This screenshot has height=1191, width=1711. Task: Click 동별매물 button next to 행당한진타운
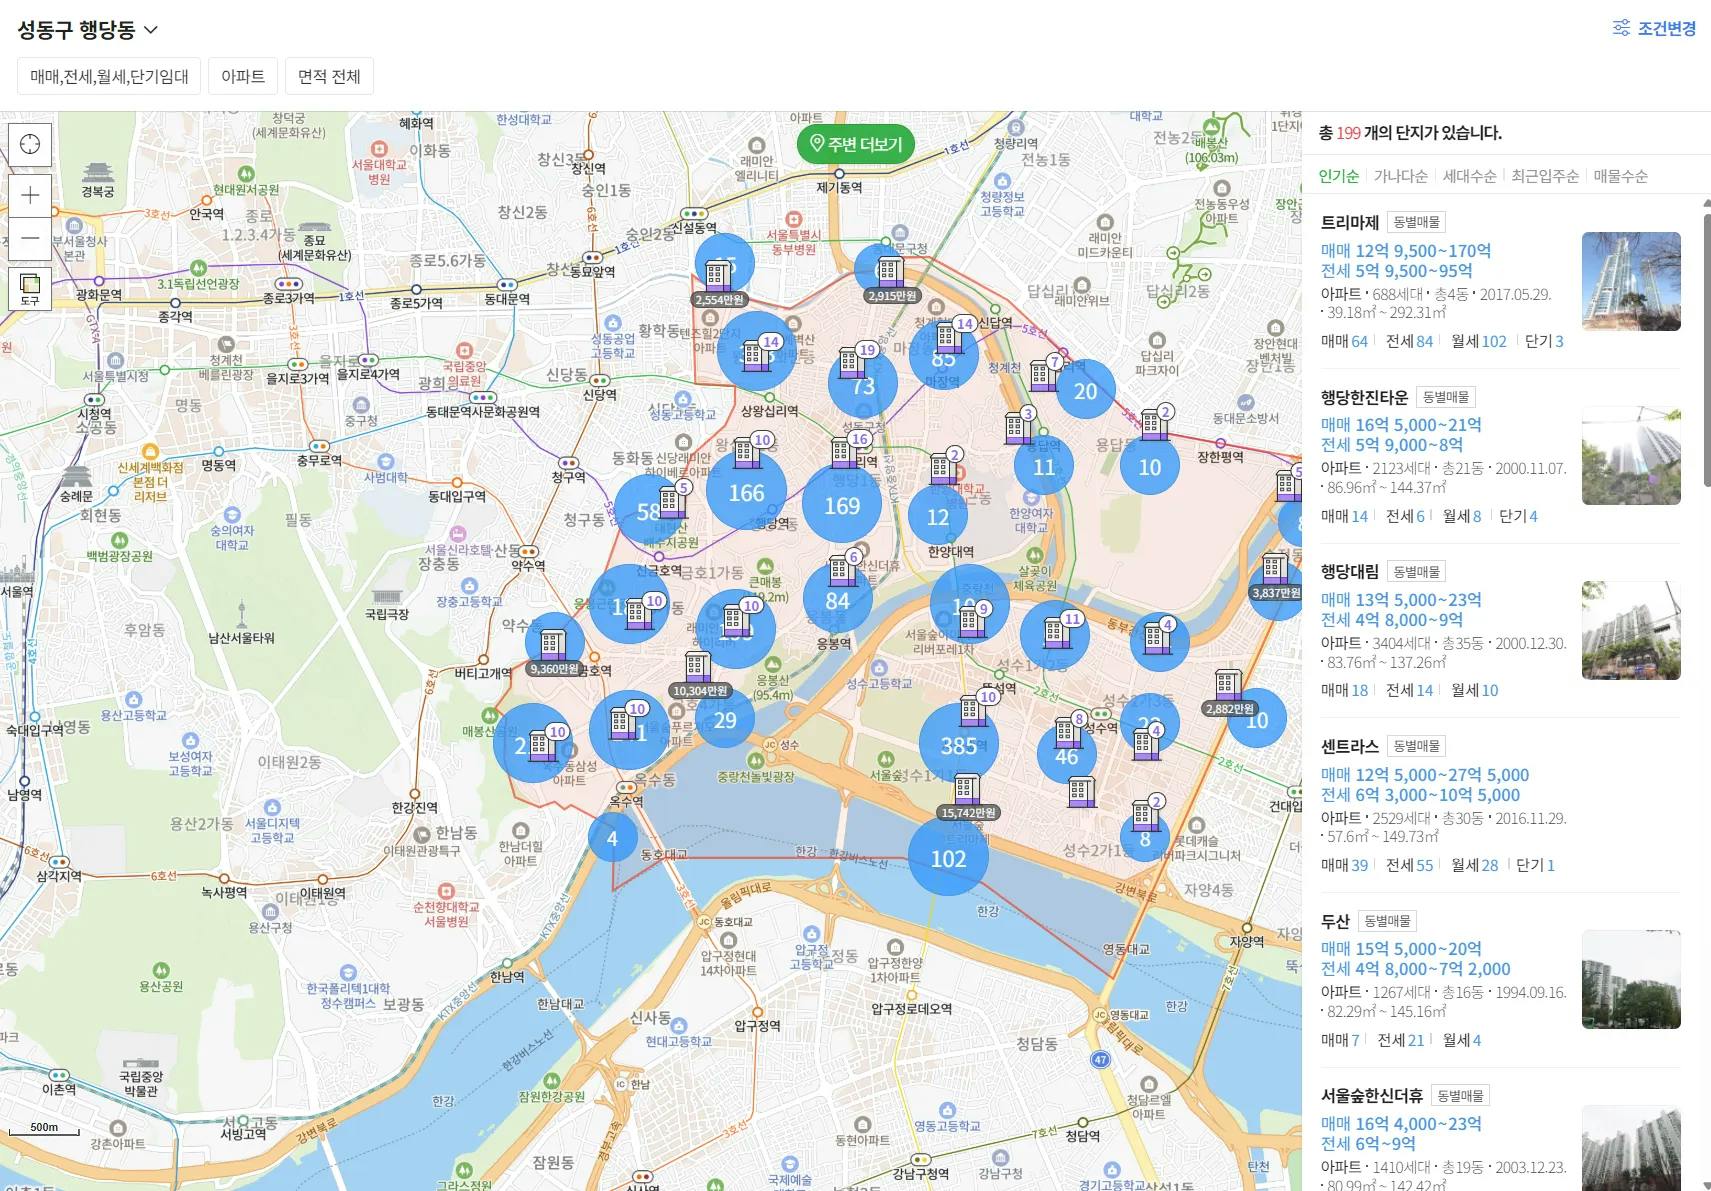tap(1446, 397)
